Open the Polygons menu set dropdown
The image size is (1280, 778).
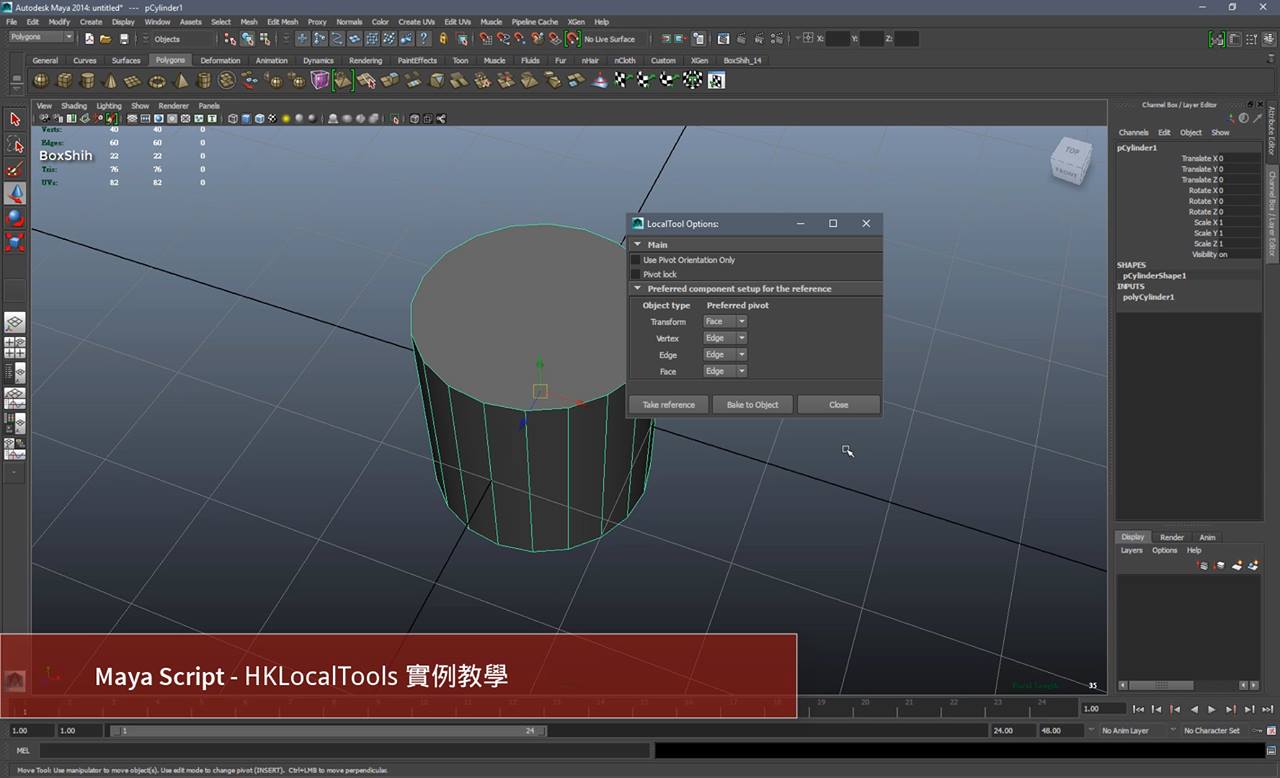coord(41,38)
